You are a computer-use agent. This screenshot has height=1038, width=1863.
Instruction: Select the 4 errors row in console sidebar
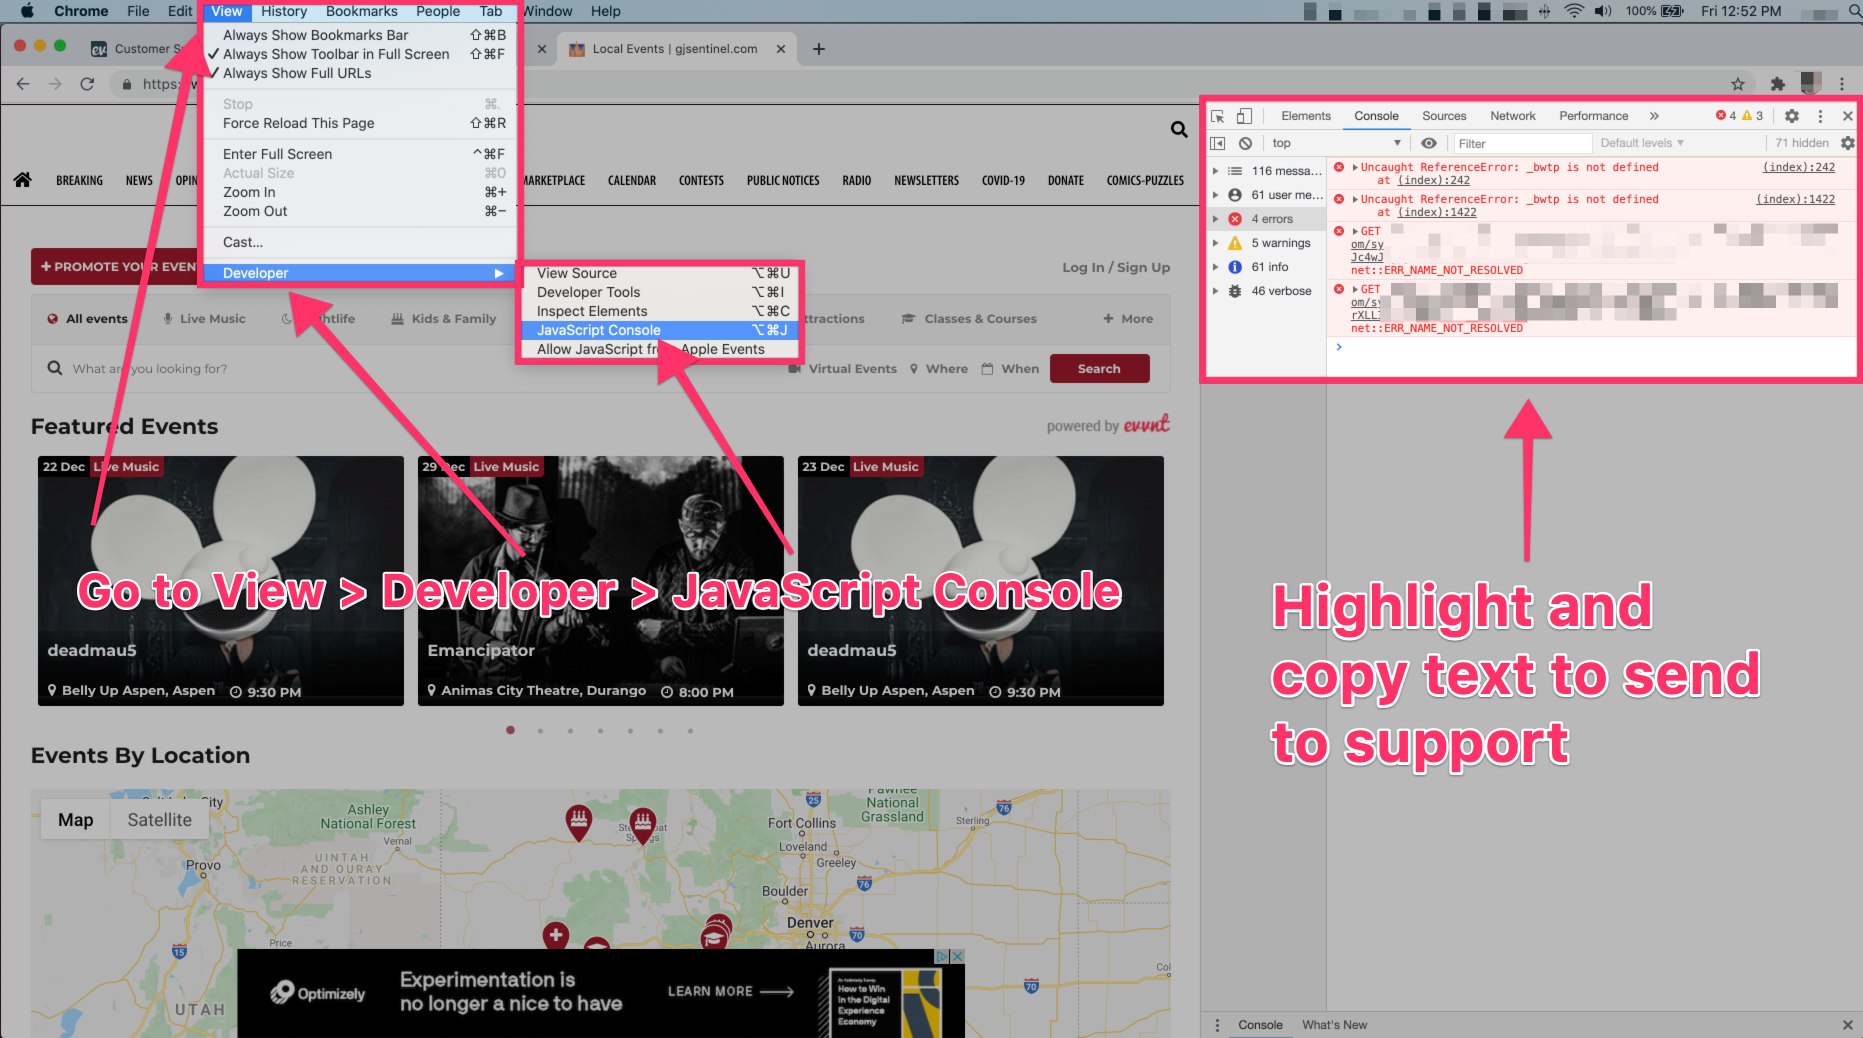1266,219
